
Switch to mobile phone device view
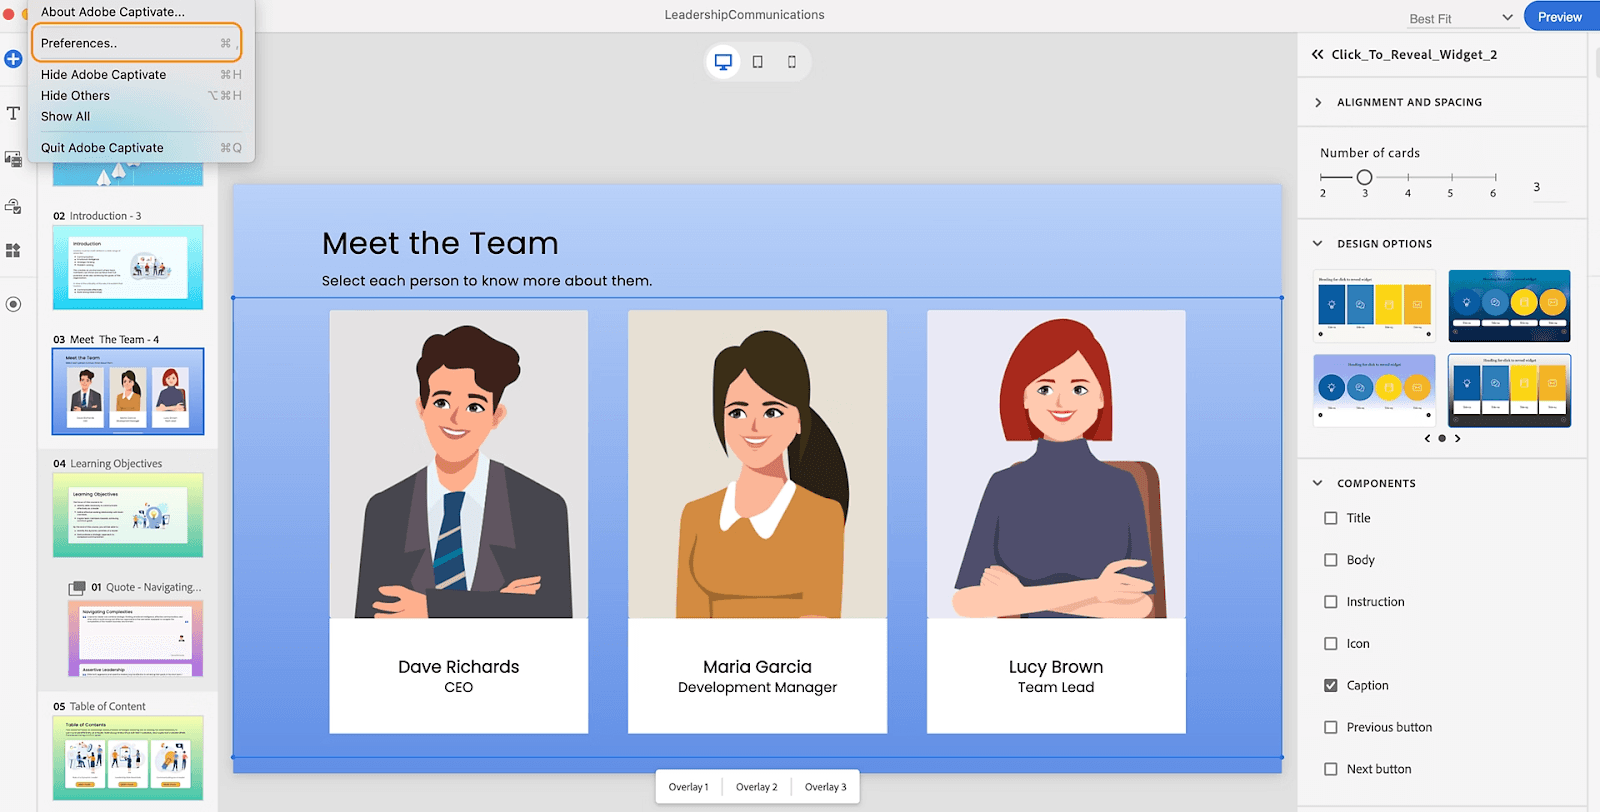click(x=792, y=62)
